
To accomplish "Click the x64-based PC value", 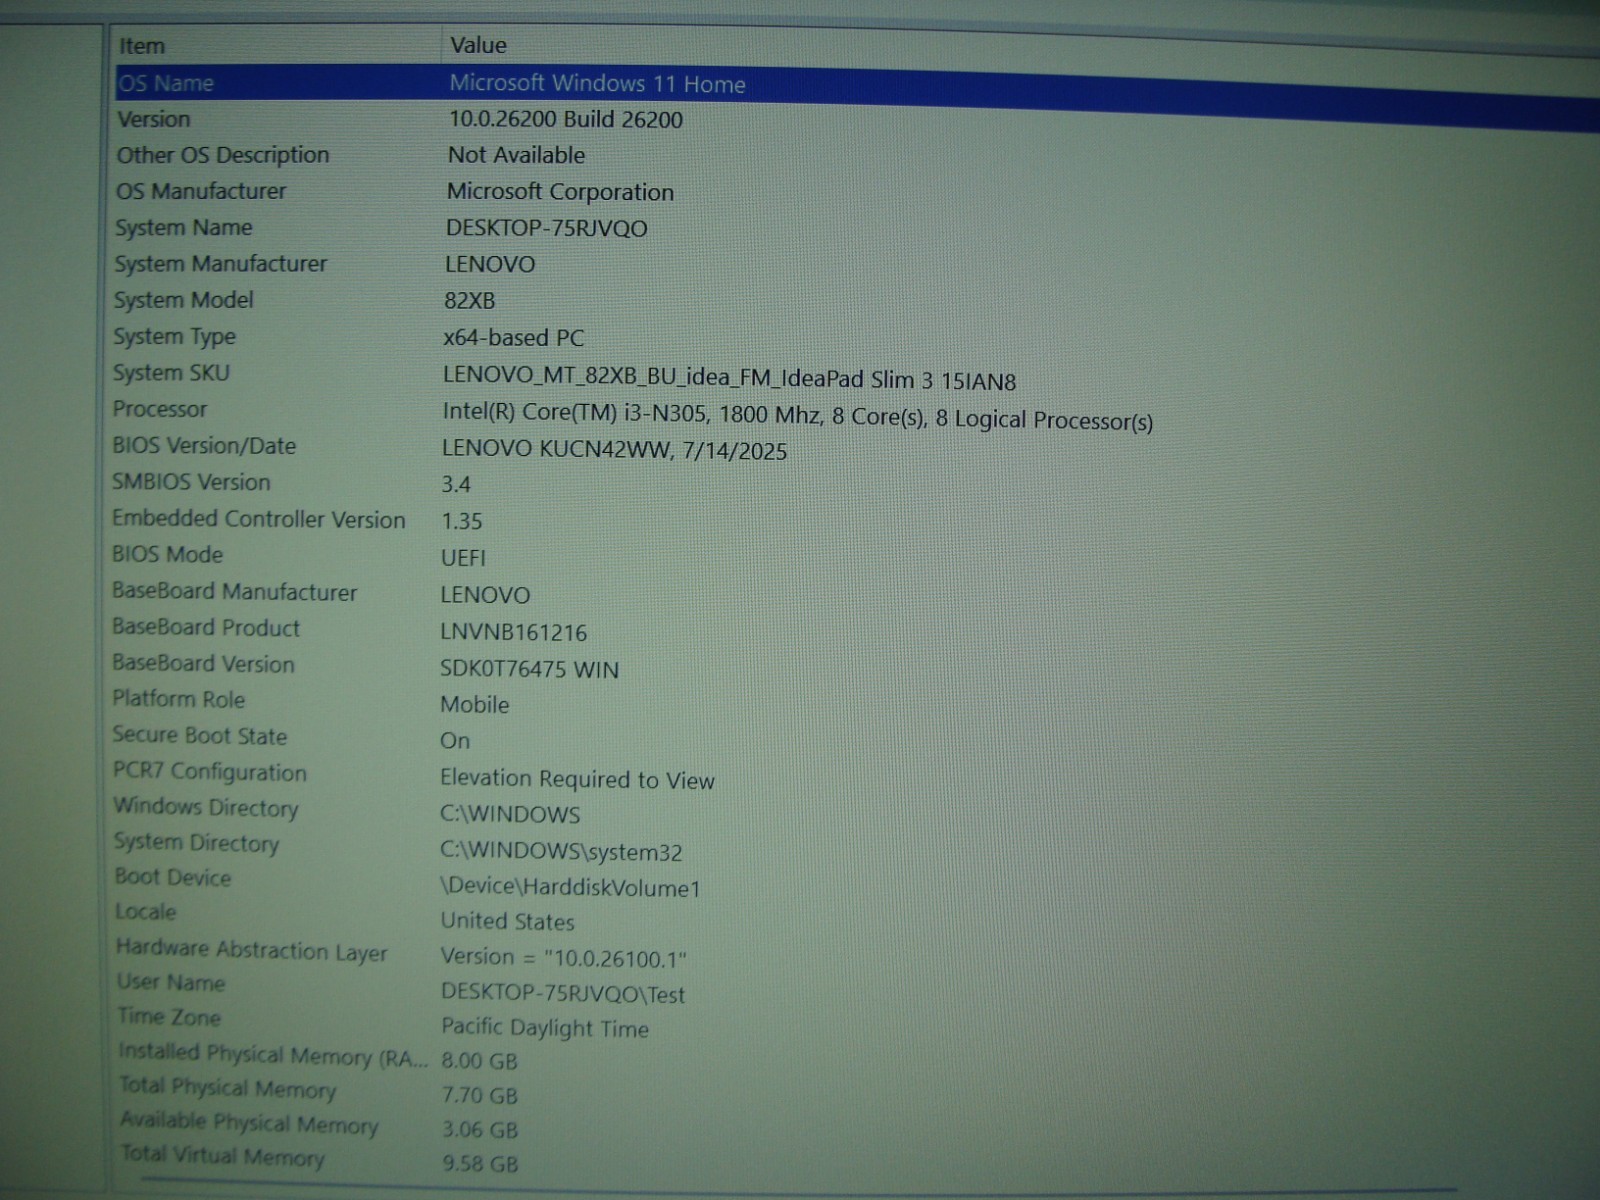I will tap(513, 338).
